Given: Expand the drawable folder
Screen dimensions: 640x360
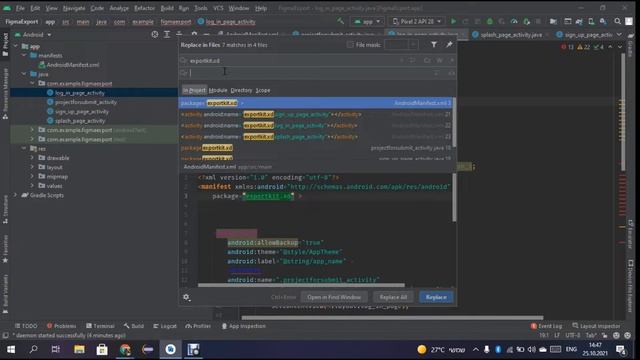Looking at the screenshot, I should [32, 158].
